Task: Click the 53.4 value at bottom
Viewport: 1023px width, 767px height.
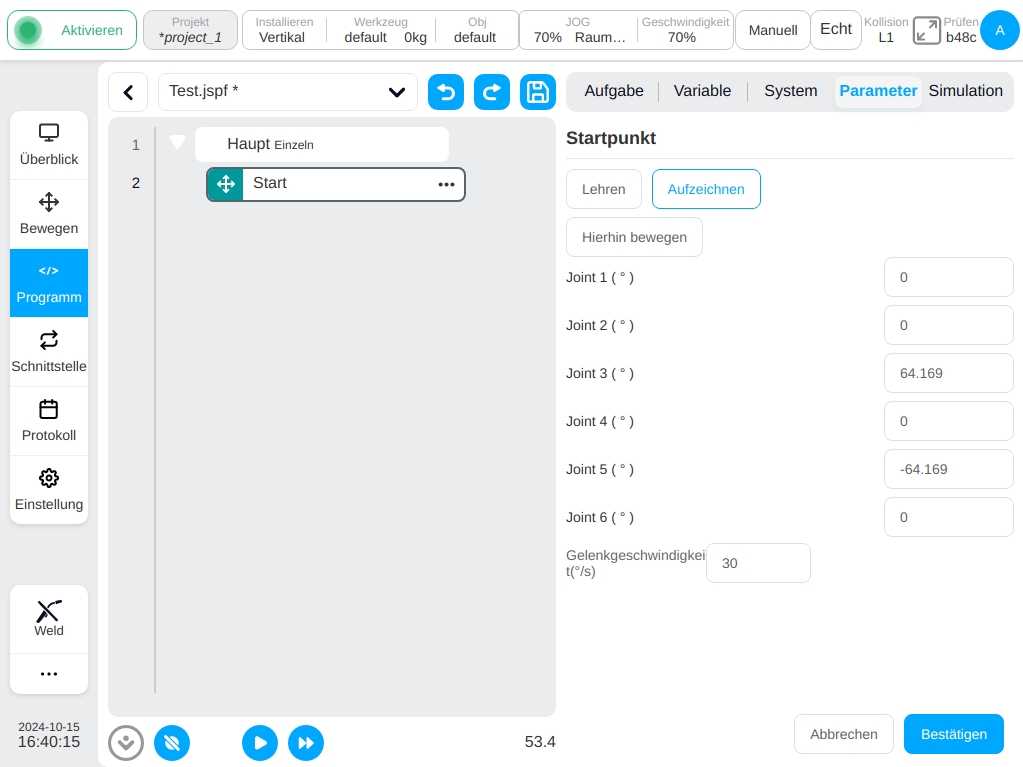Action: click(540, 742)
